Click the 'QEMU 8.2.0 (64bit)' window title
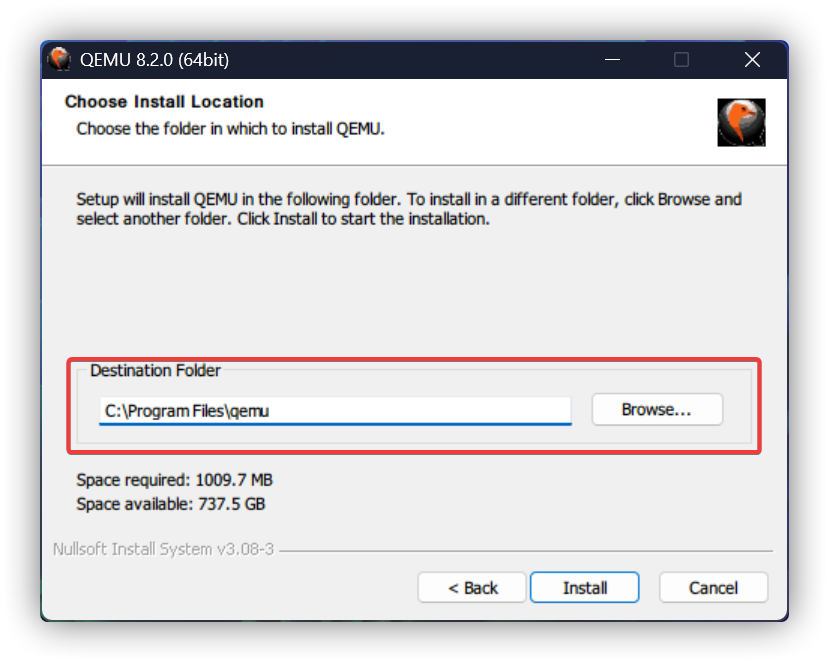This screenshot has height=662, width=829. 154,60
